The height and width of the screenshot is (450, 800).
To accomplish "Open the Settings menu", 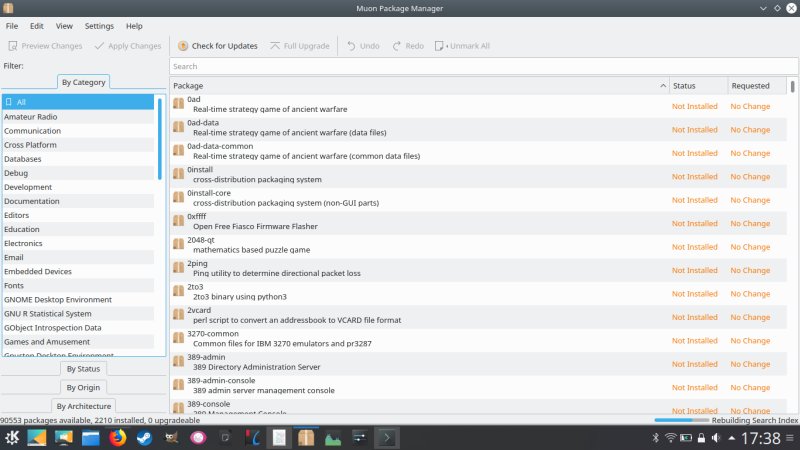I will coord(99,25).
